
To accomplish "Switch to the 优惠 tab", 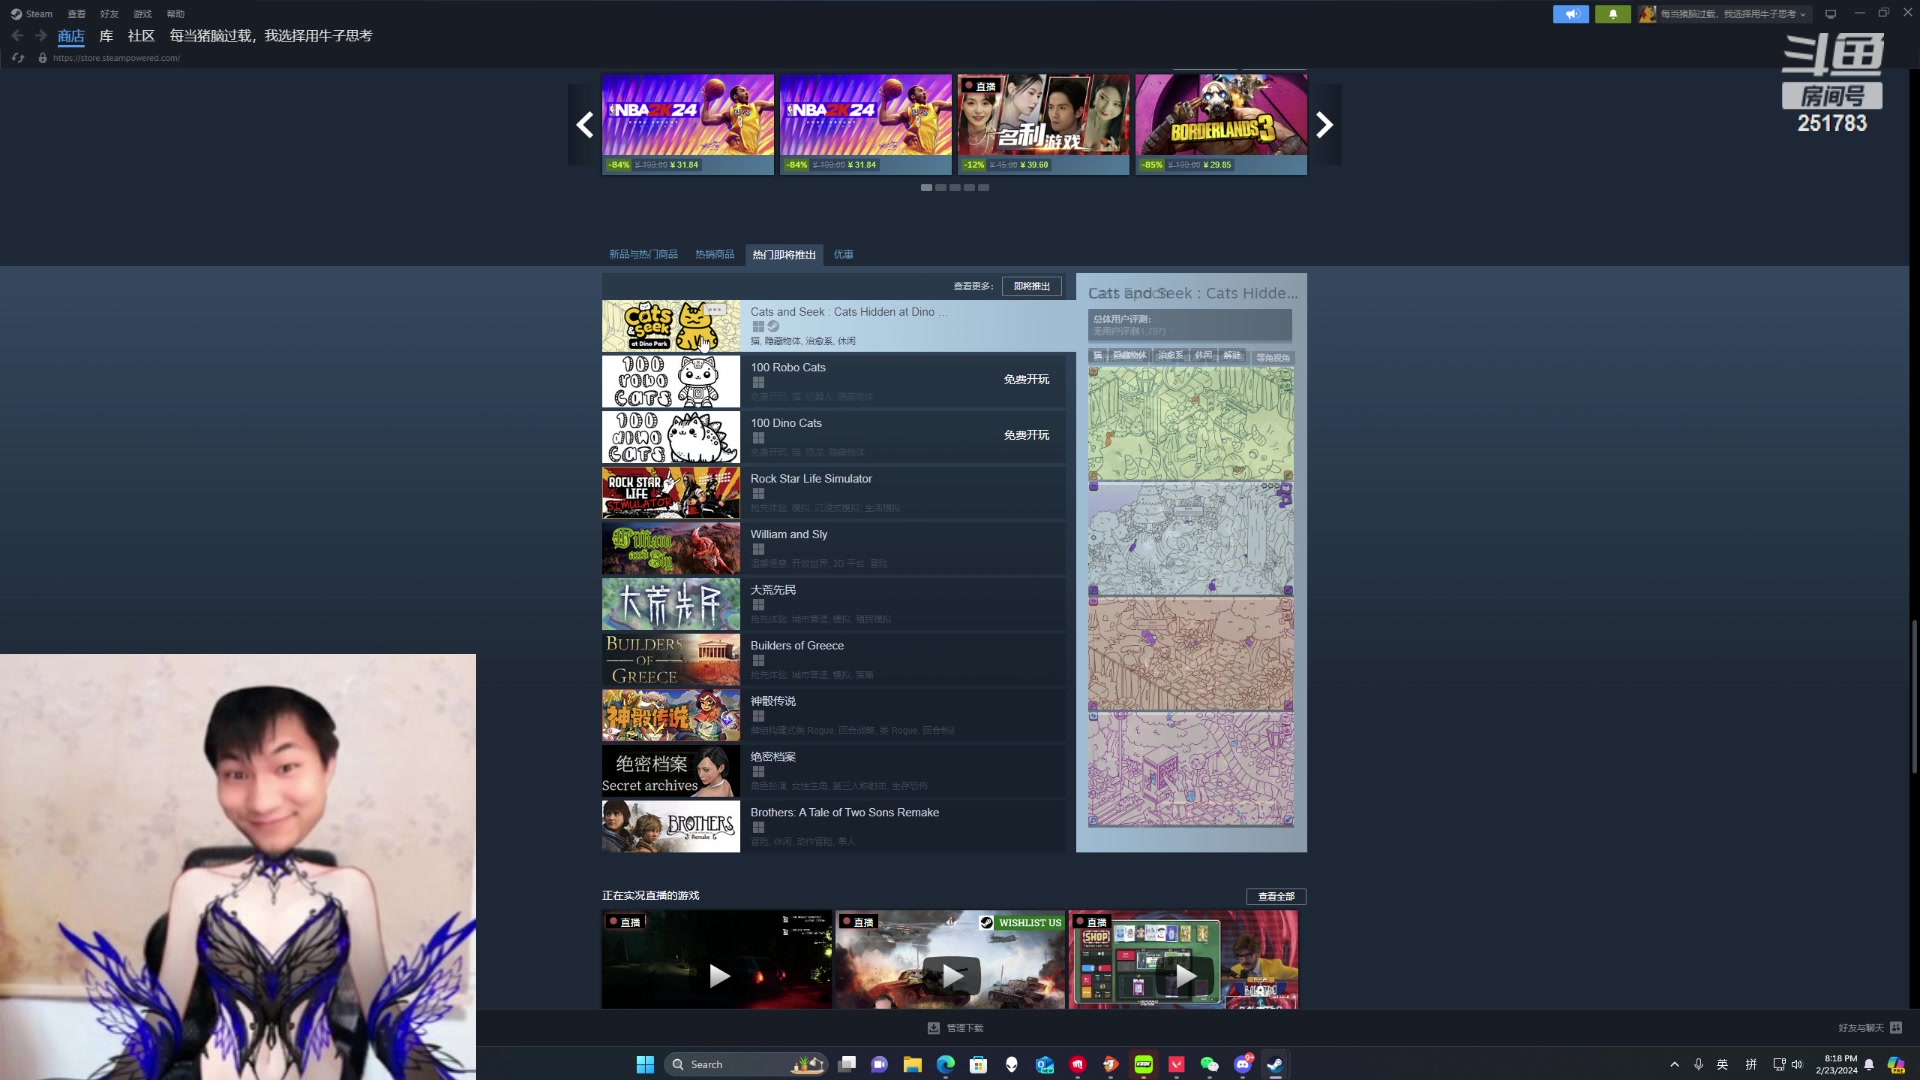I will 843,255.
